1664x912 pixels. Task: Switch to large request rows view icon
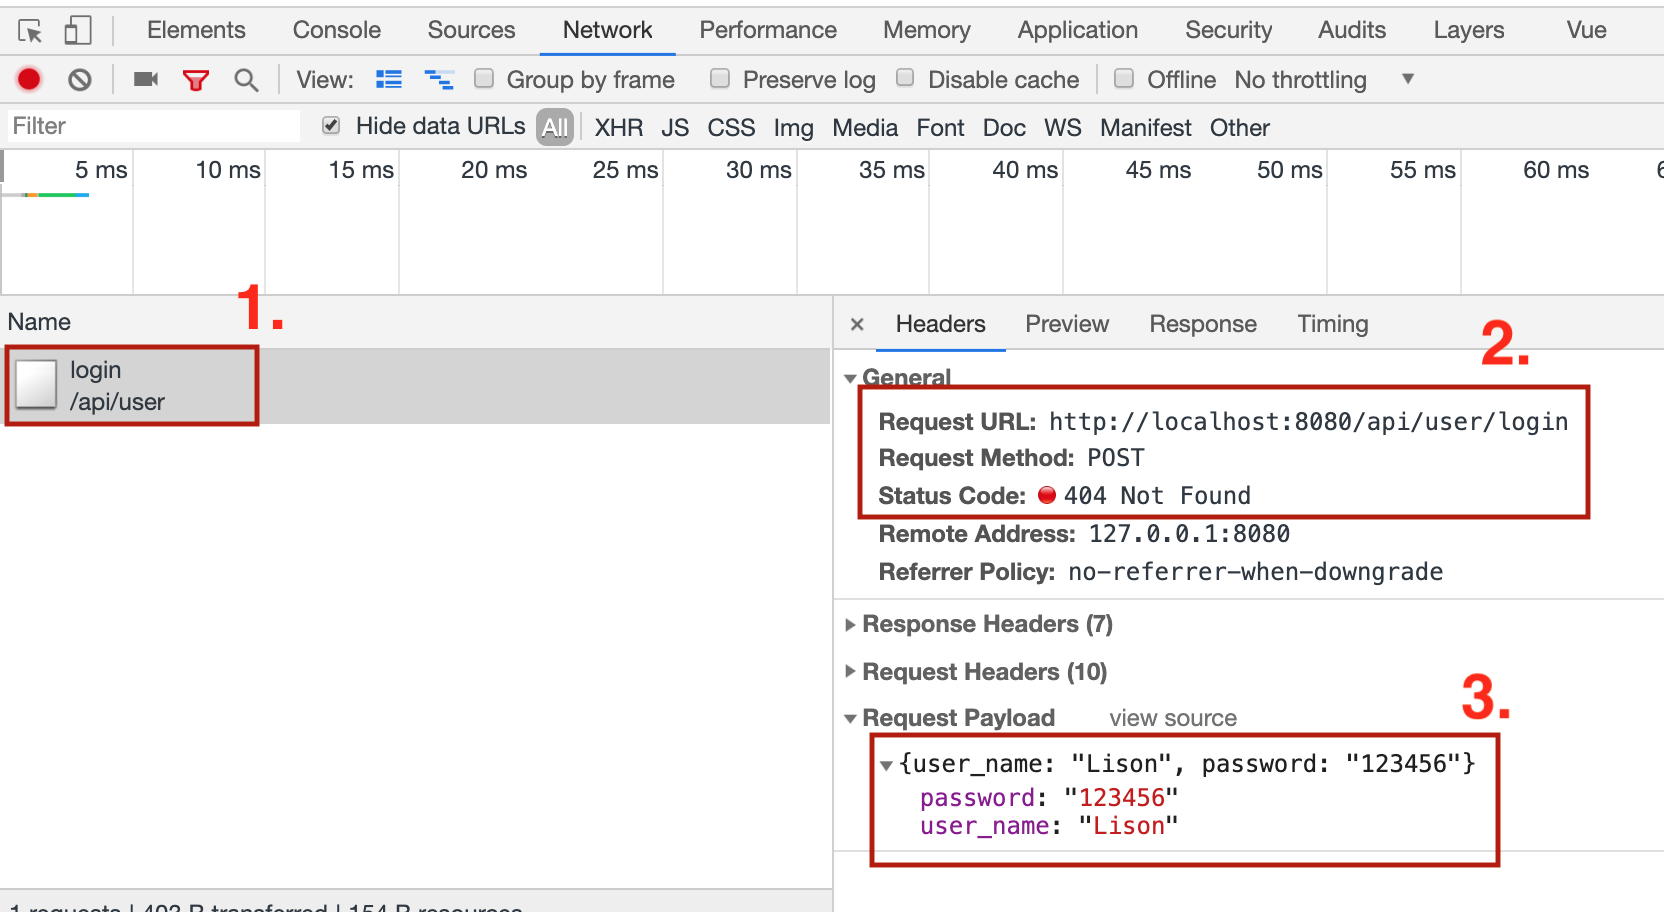[388, 79]
